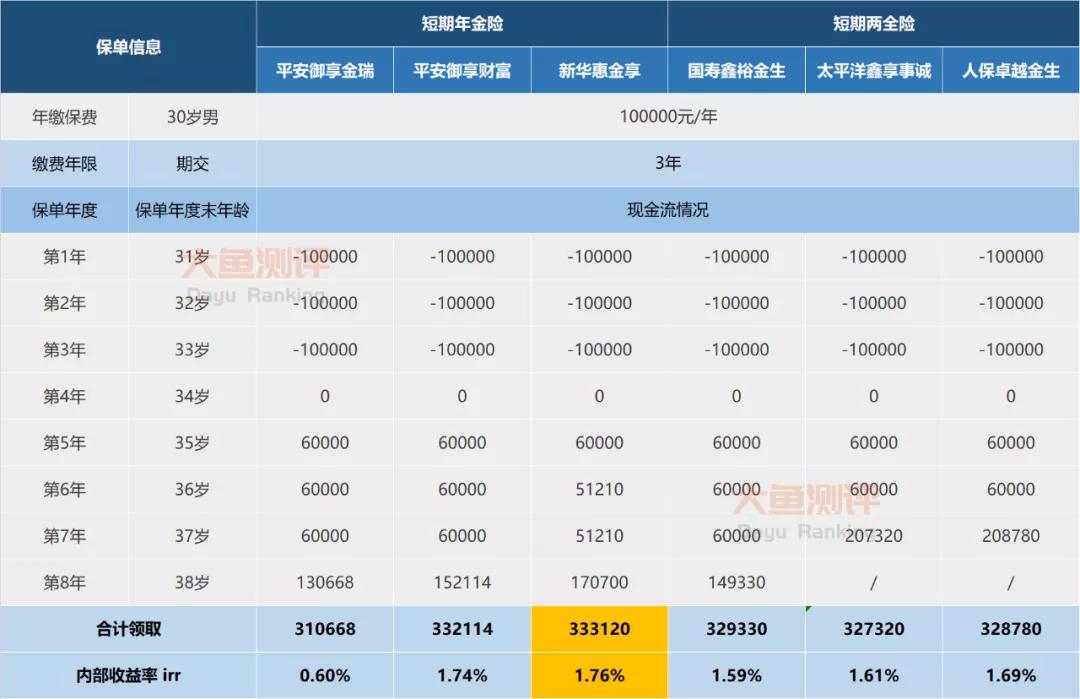Select the 合计领取 row label

[x=129, y=629]
